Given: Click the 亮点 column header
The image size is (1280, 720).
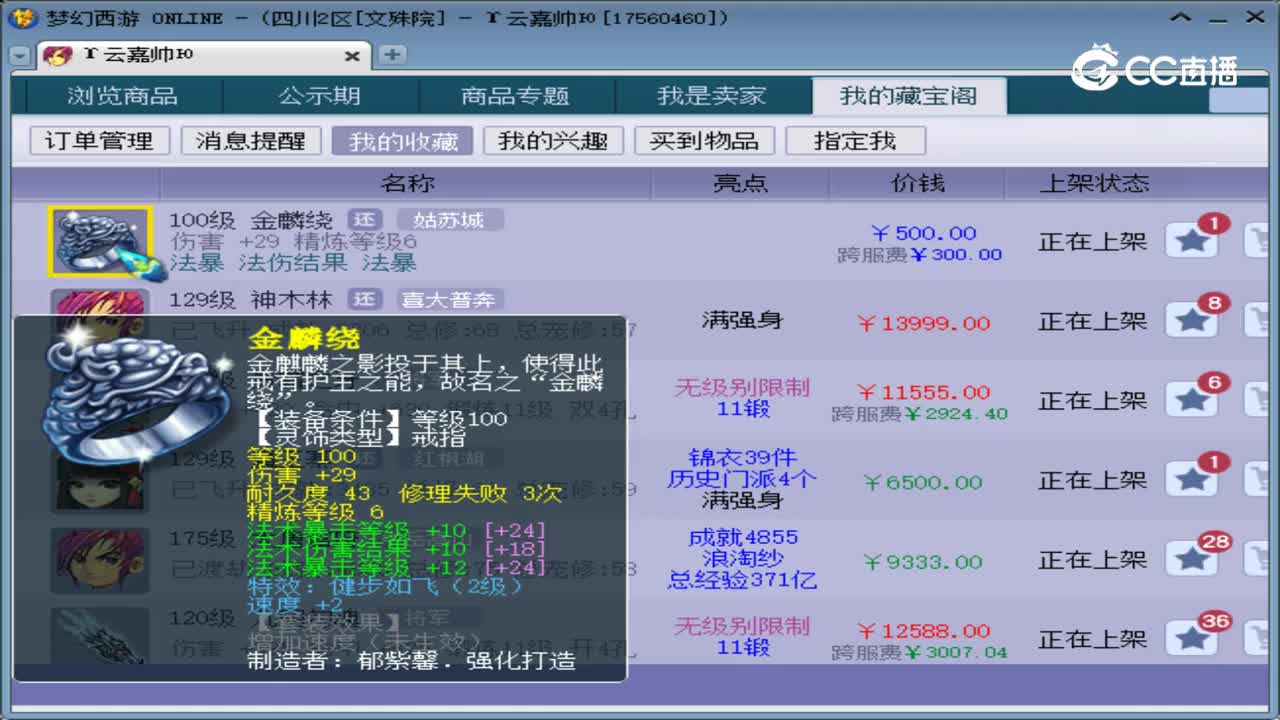Looking at the screenshot, I should click(741, 183).
